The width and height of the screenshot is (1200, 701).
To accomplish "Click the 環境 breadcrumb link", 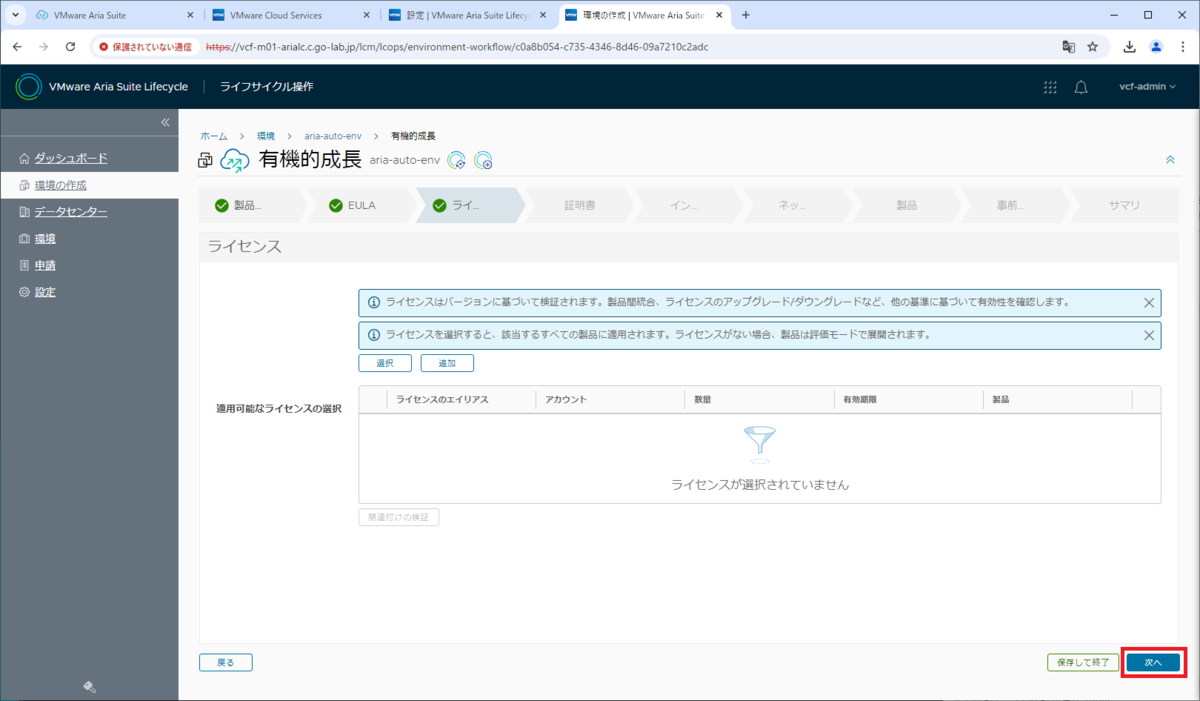I will pos(266,135).
